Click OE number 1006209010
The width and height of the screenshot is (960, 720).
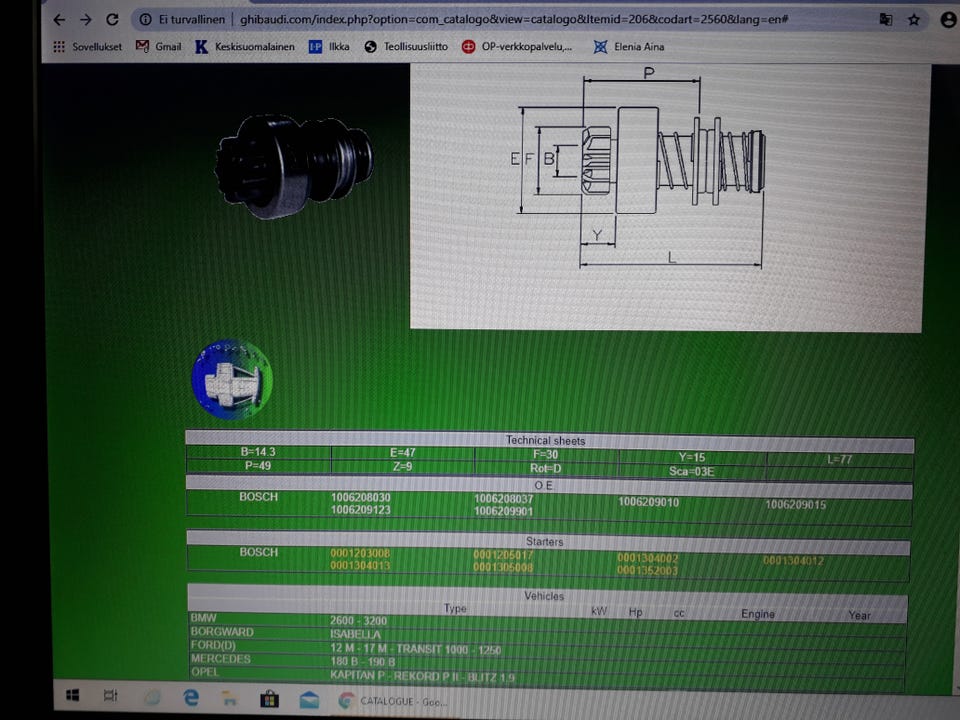[648, 503]
